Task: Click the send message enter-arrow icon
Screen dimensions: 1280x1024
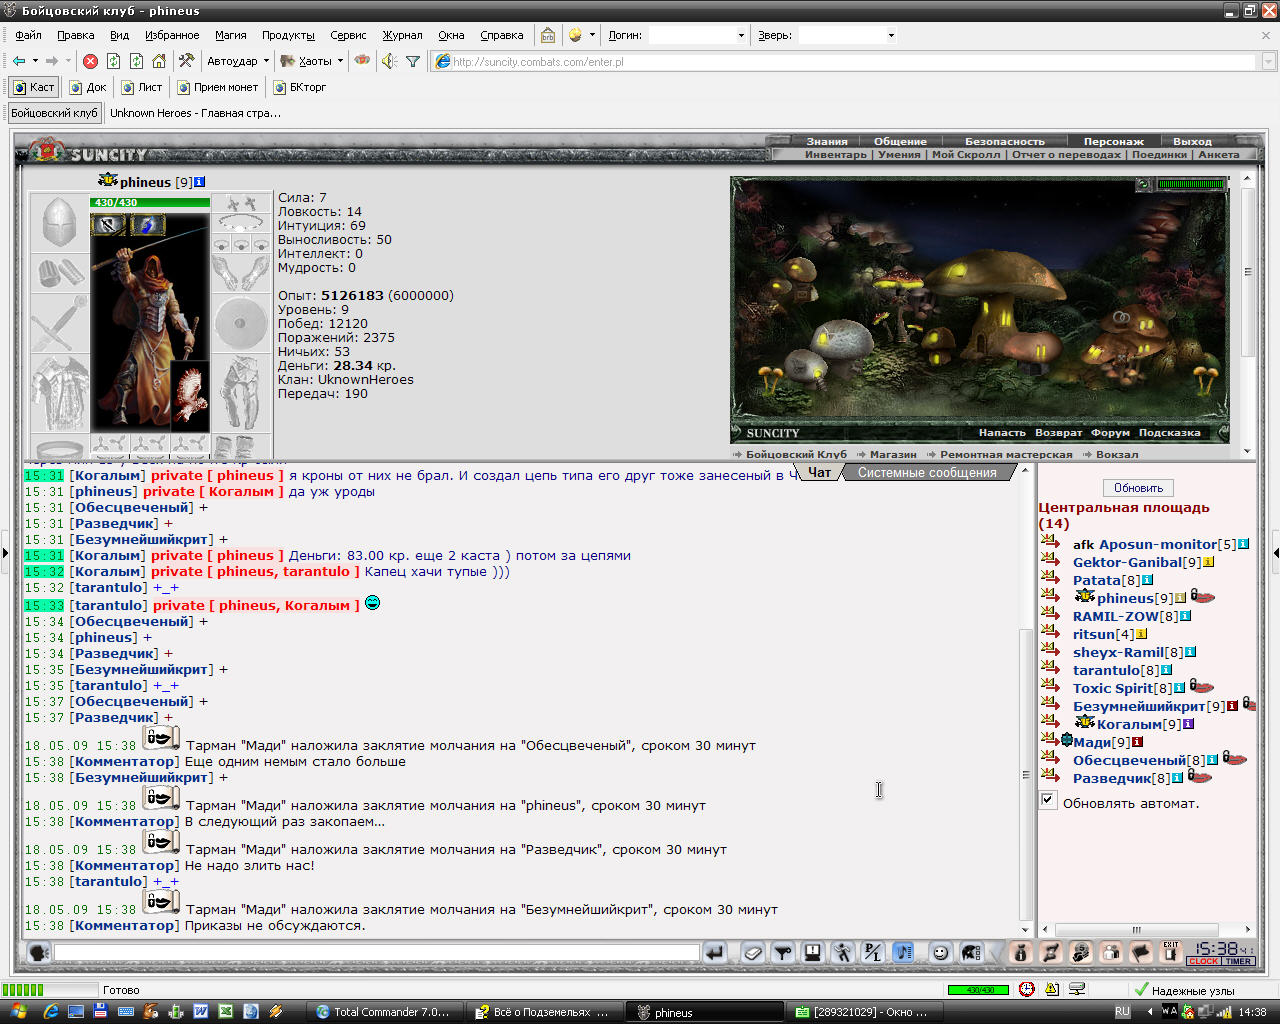Action: pos(714,953)
